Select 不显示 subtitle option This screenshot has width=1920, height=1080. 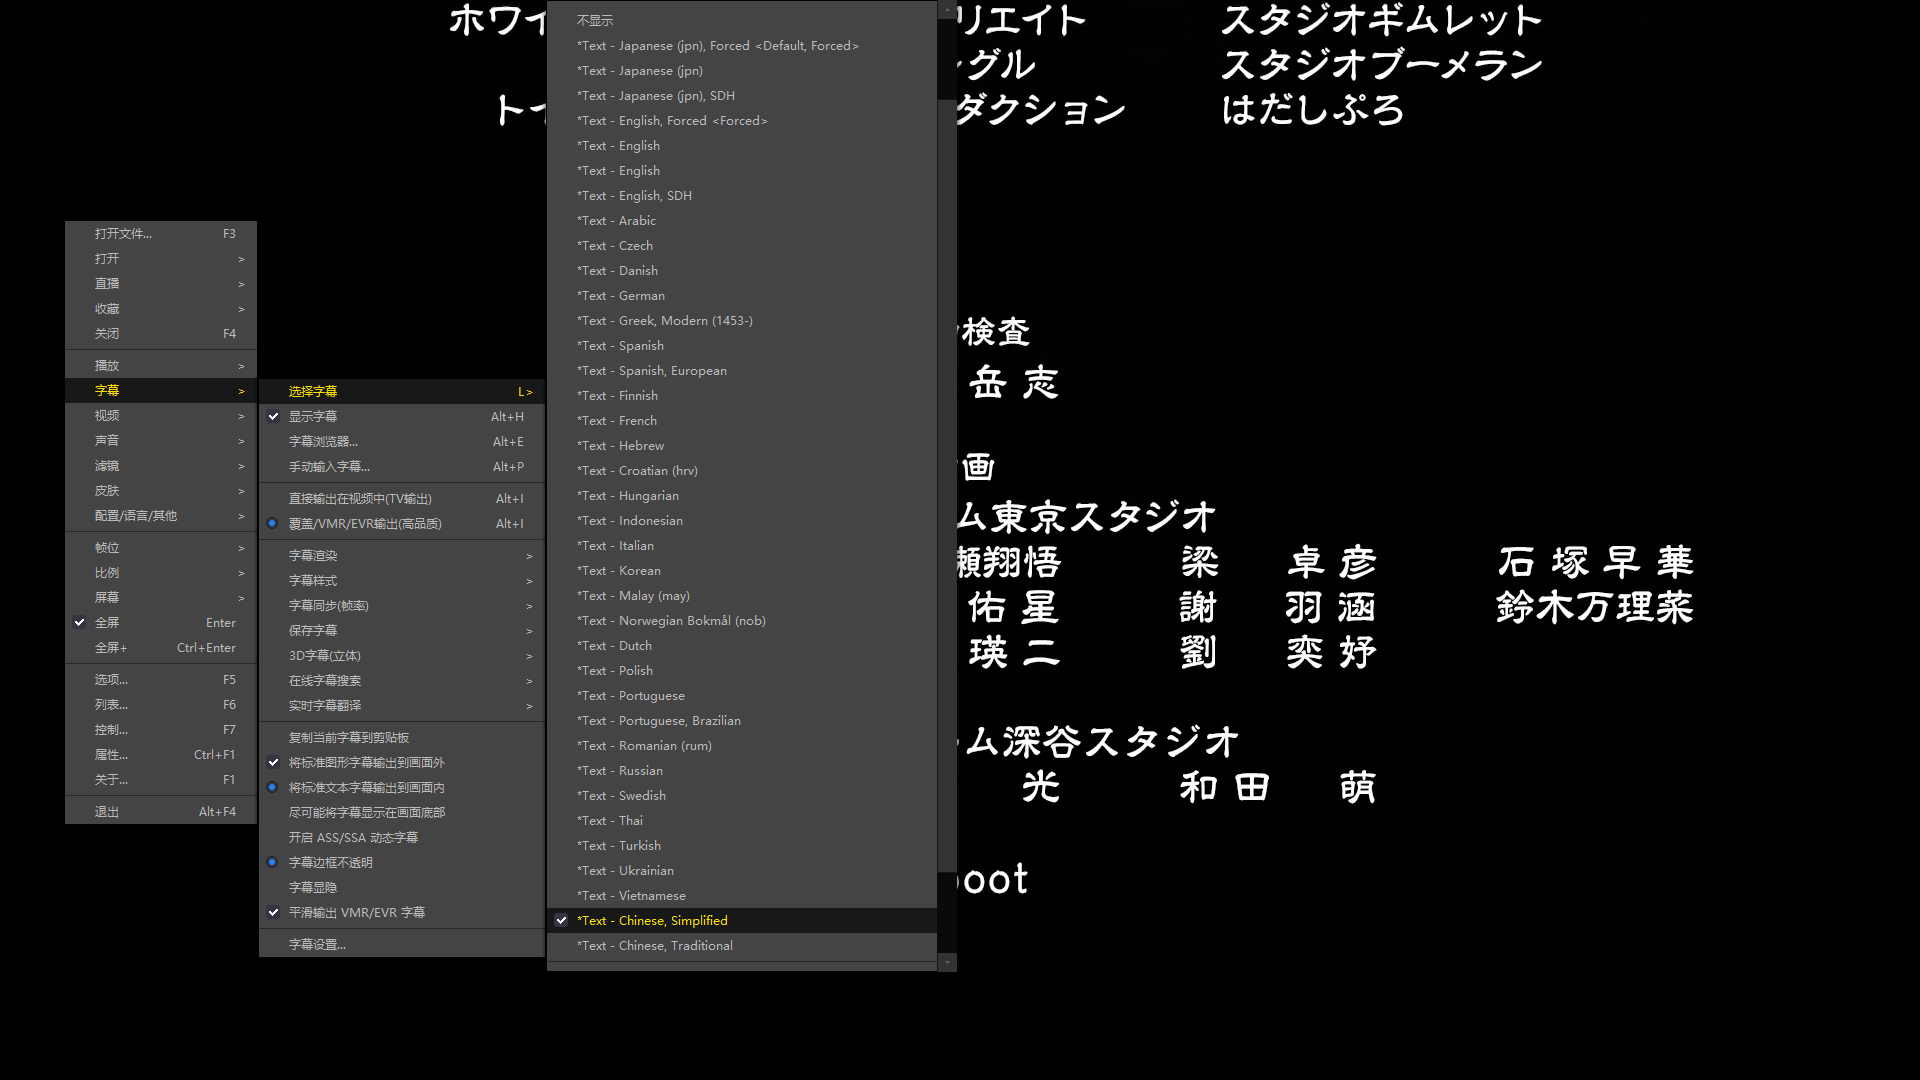click(x=742, y=20)
